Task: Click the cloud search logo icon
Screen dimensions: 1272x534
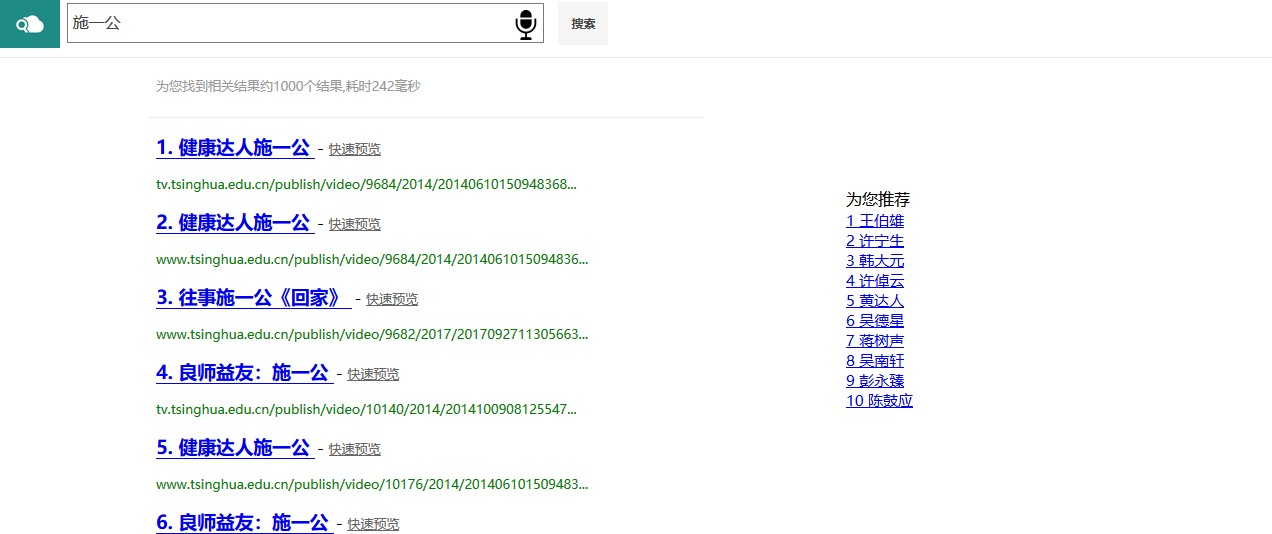Action: click(30, 24)
